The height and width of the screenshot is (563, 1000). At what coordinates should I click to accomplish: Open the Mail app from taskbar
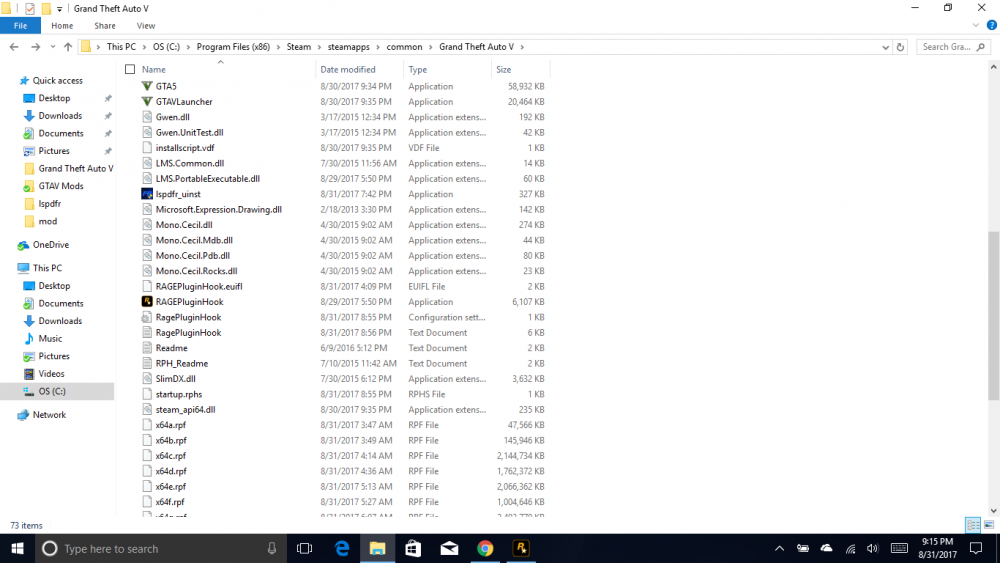click(x=449, y=548)
